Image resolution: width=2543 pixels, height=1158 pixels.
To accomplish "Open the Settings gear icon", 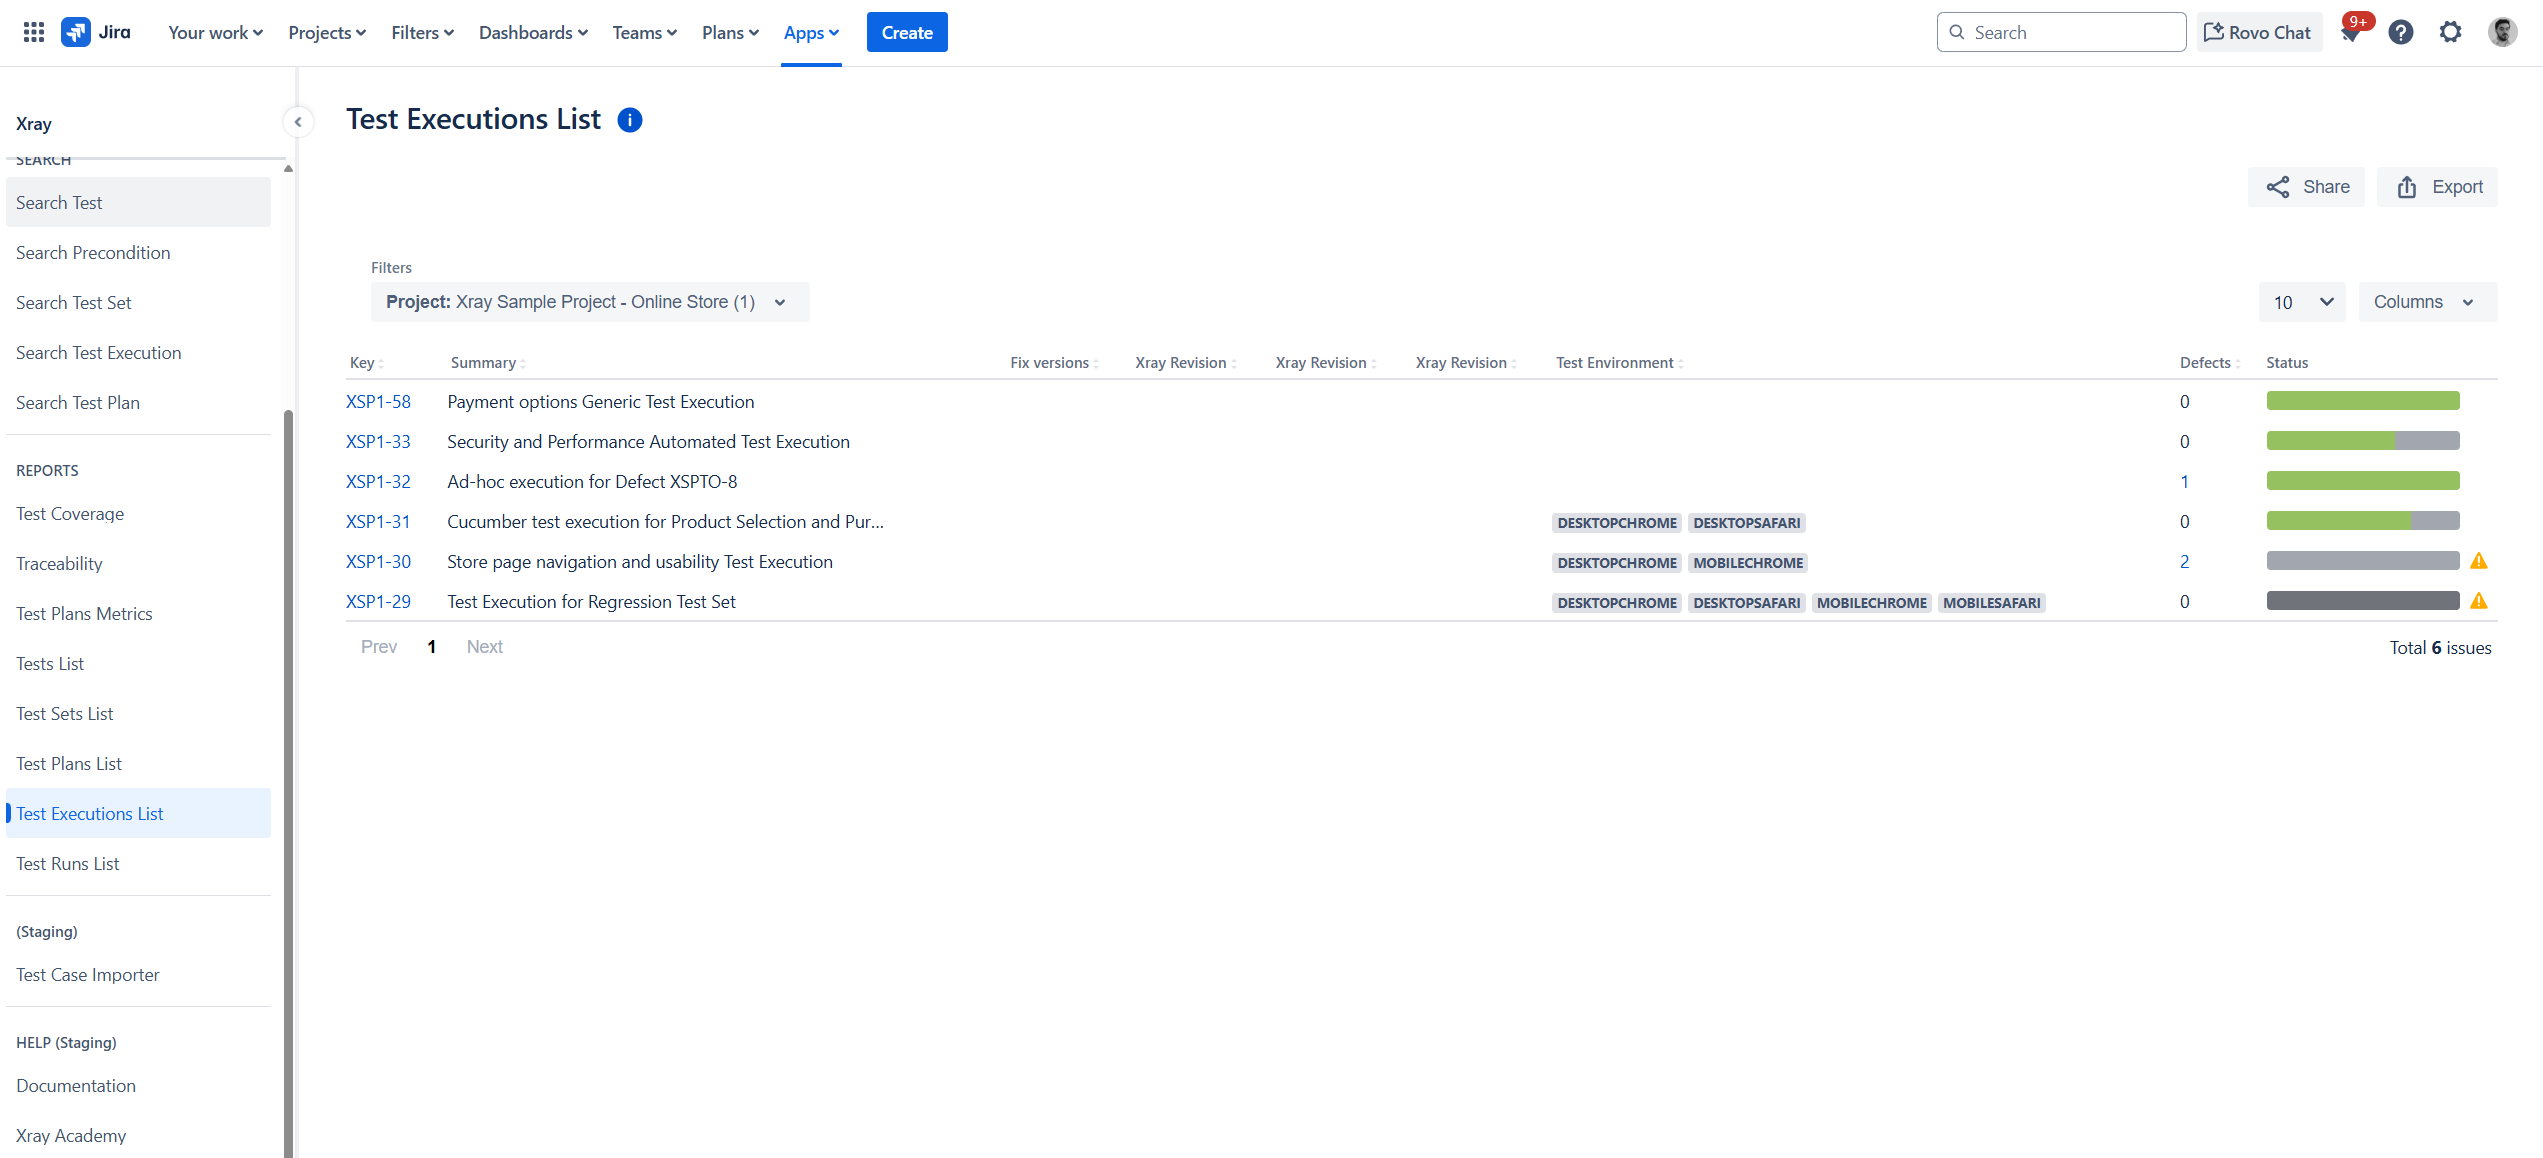I will [x=2450, y=32].
